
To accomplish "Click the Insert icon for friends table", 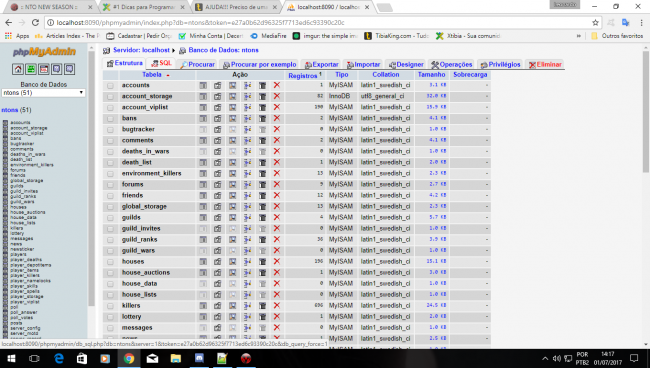I will coord(247,196).
